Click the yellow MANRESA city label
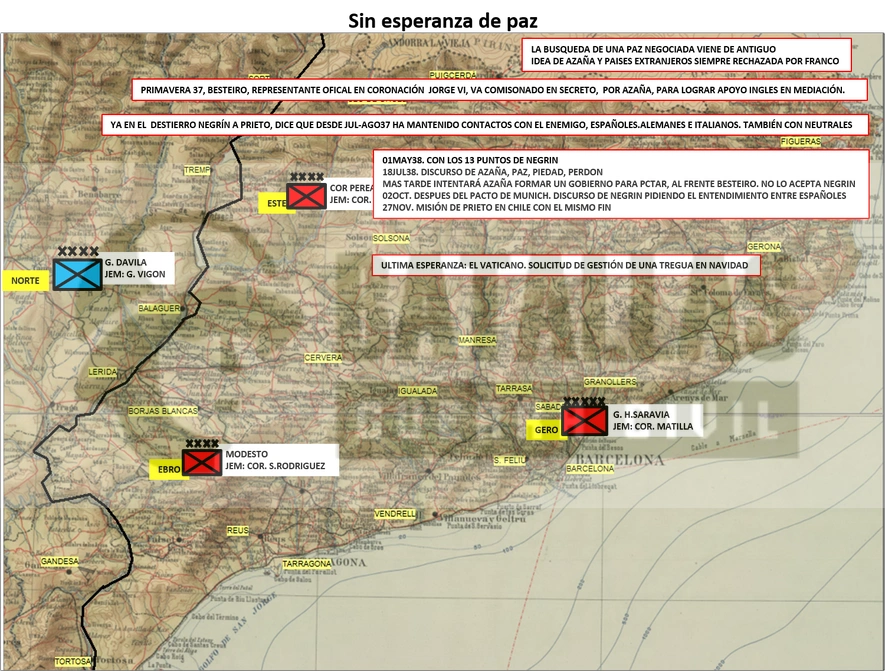This screenshot has height=671, width=885. [477, 340]
